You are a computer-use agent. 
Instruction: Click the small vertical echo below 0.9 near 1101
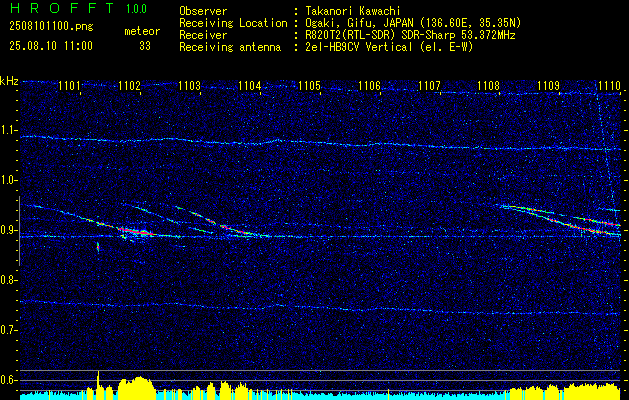[98, 247]
